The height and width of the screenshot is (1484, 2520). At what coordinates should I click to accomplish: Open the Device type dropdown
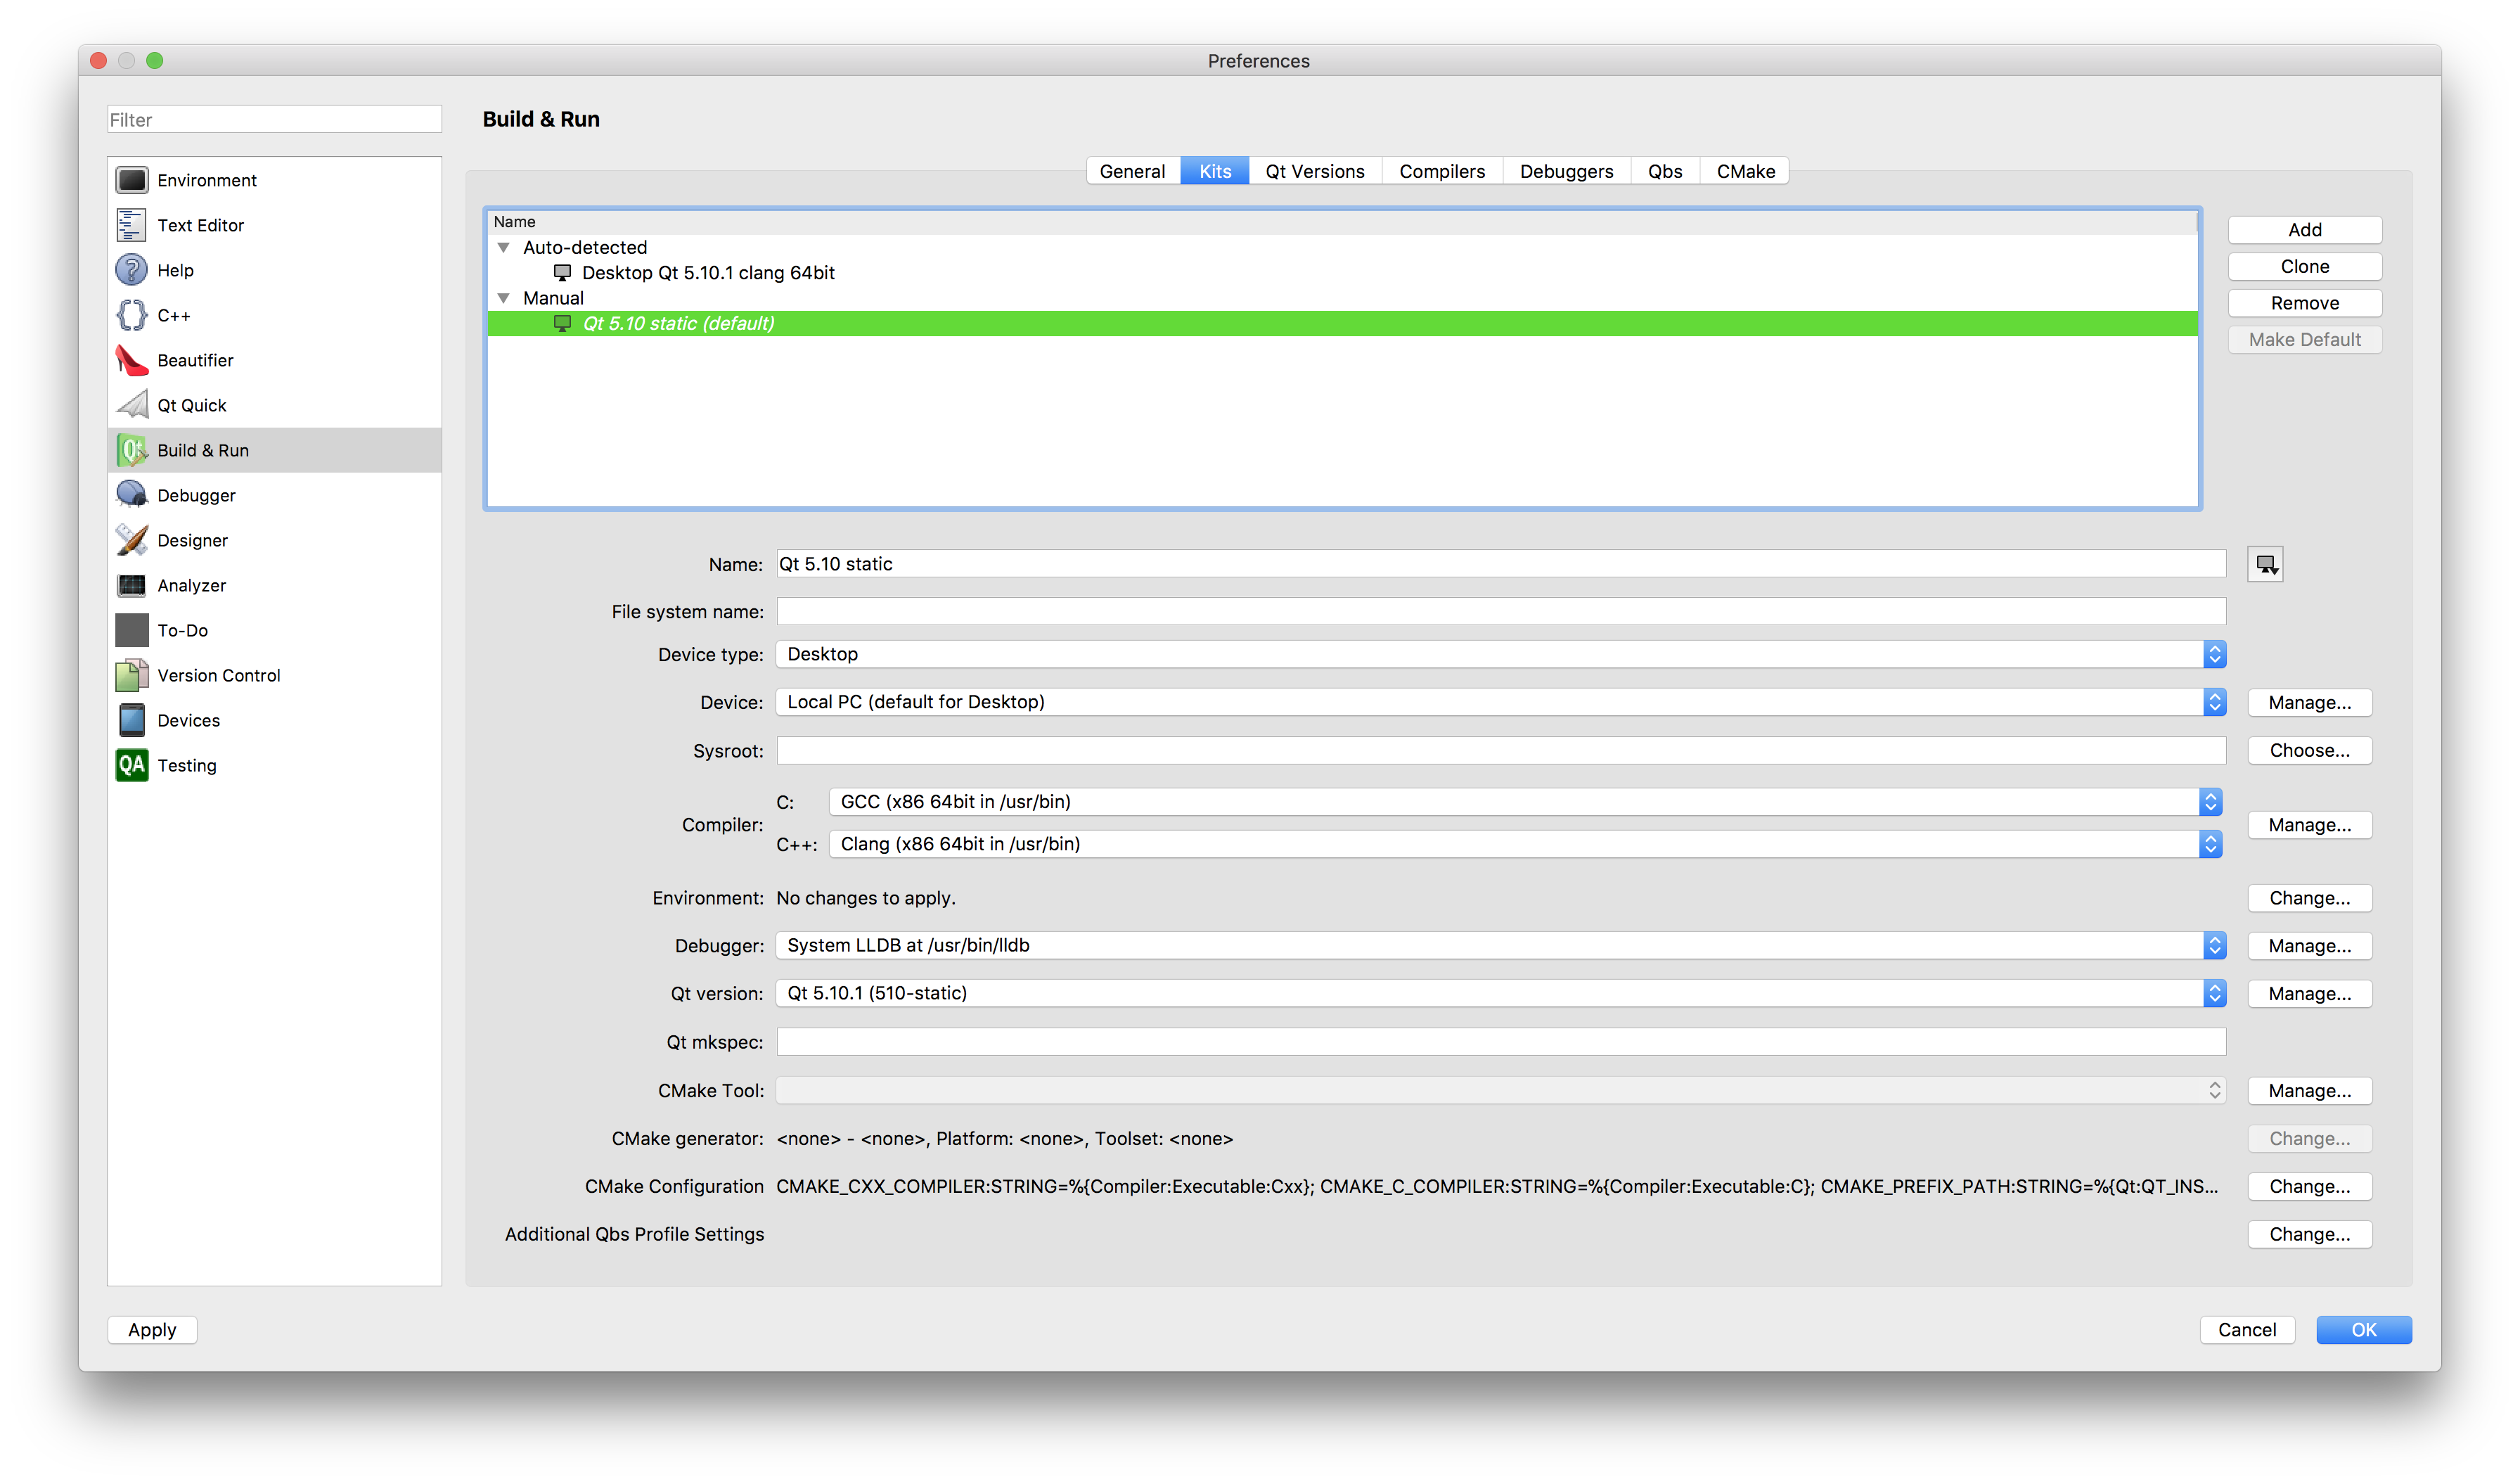(1501, 654)
